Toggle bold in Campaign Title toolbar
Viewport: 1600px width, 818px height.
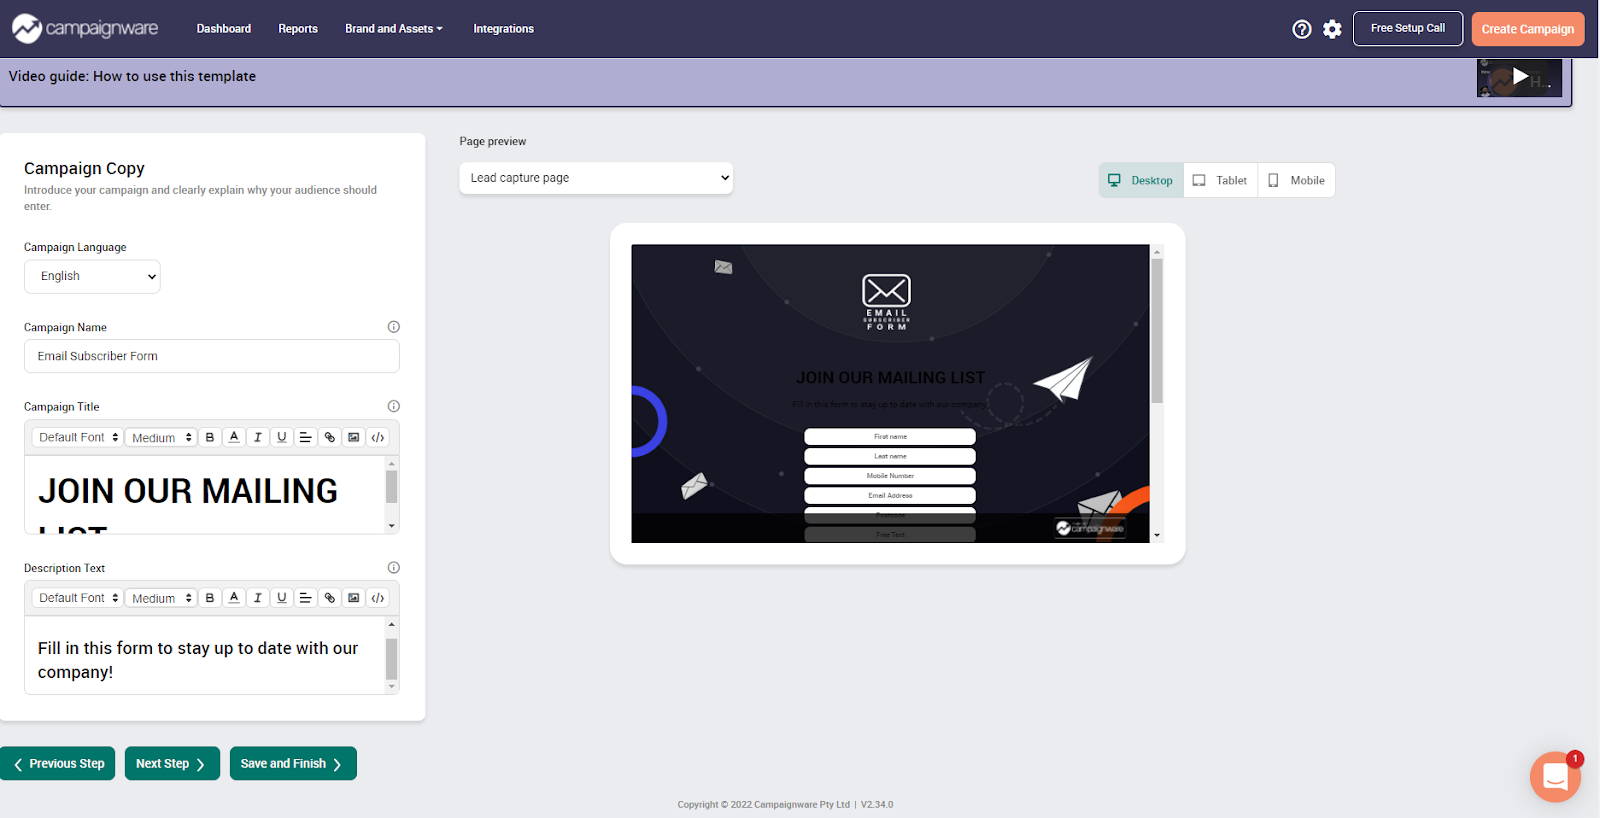tap(210, 437)
